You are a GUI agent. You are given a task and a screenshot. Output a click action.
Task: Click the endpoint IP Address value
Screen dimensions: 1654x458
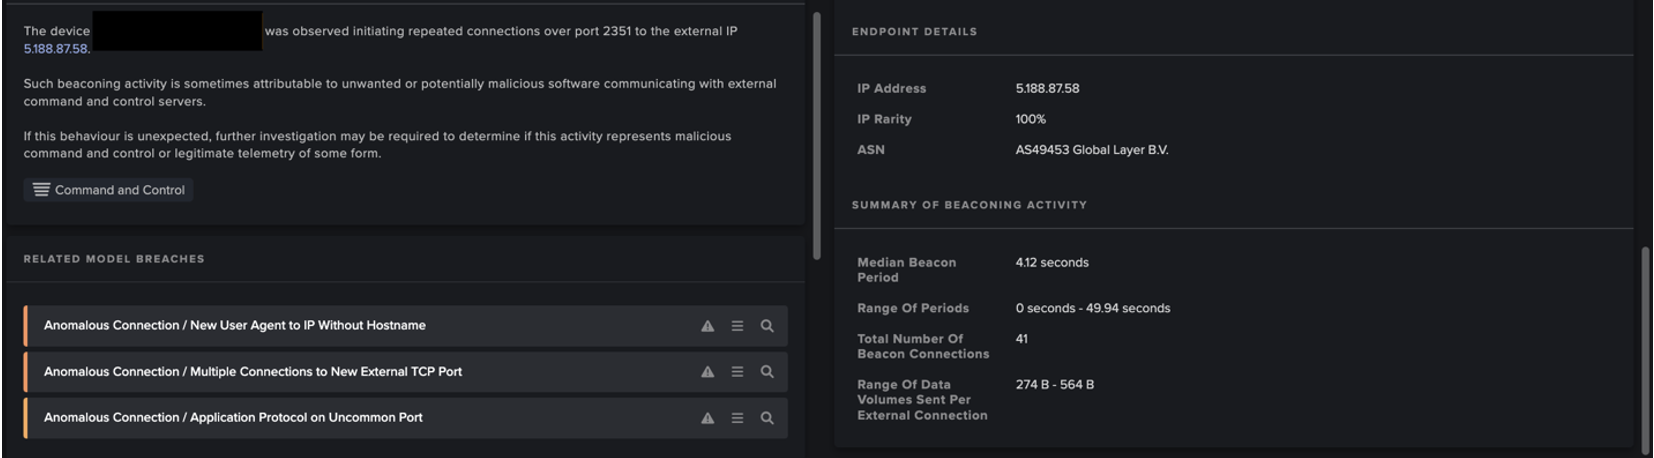tap(1047, 88)
